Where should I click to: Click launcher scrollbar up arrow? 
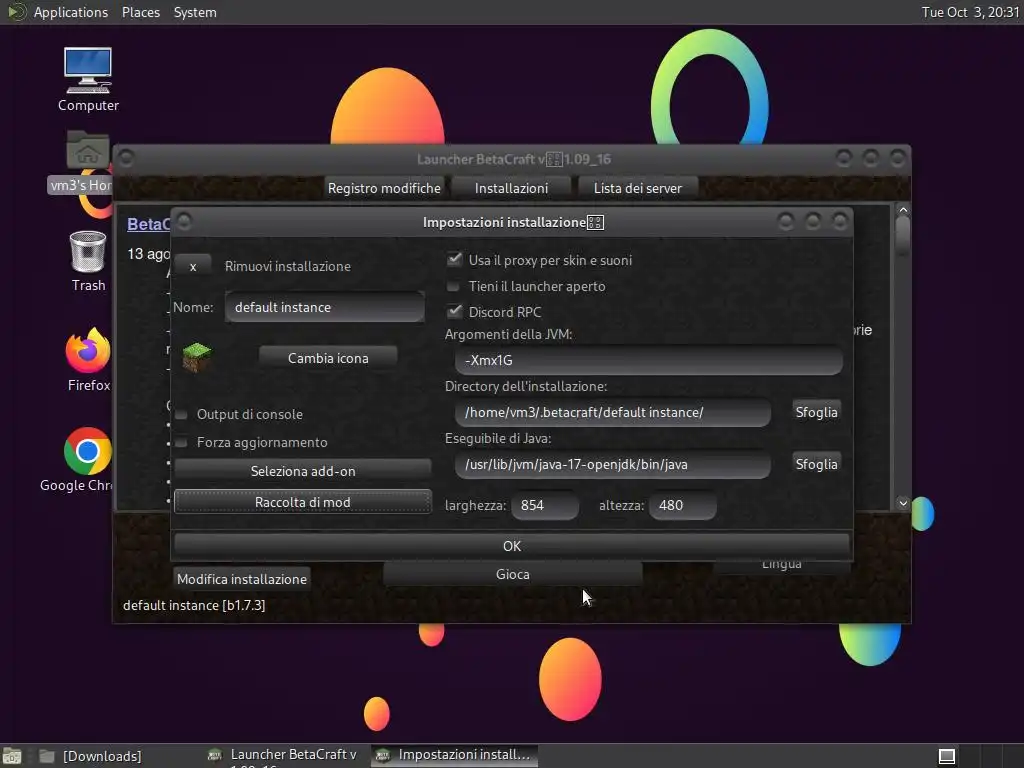click(x=903, y=210)
